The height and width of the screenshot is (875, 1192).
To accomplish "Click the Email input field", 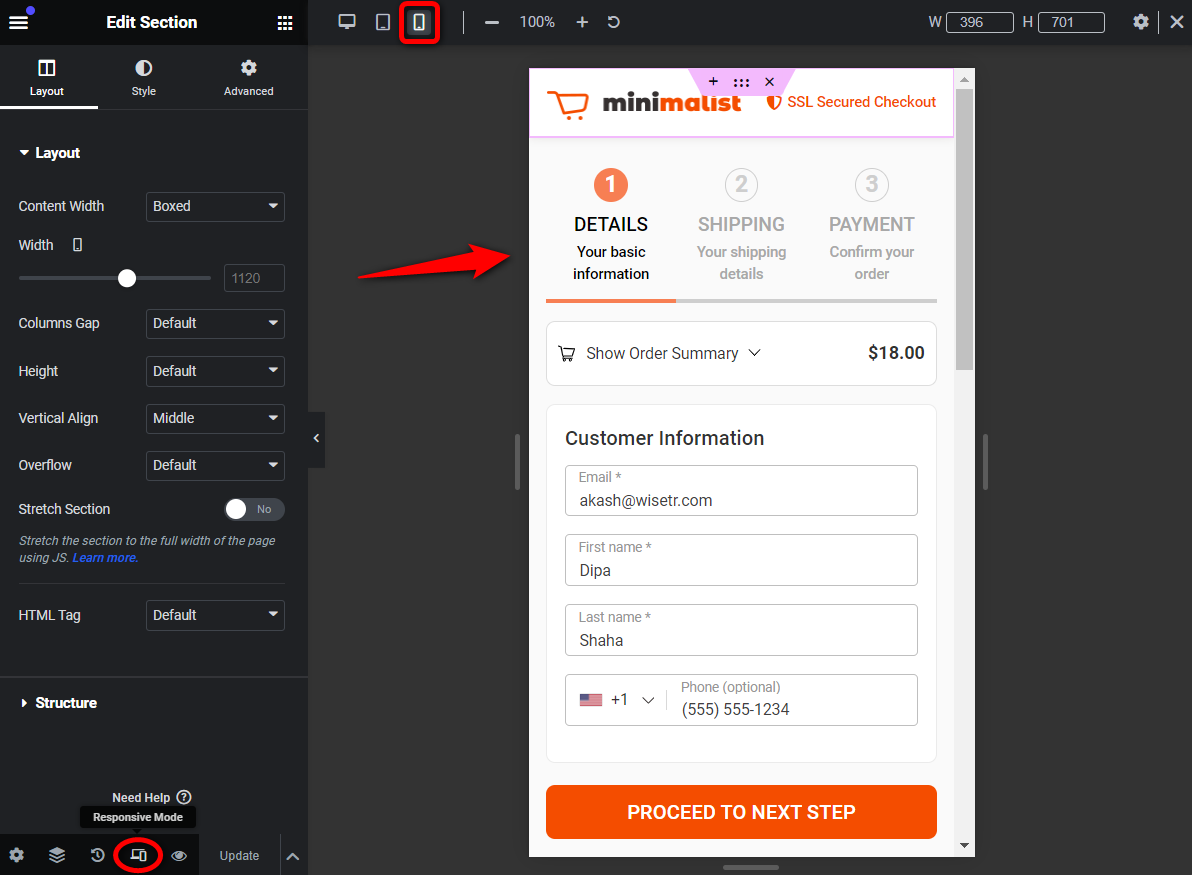I will click(x=741, y=490).
